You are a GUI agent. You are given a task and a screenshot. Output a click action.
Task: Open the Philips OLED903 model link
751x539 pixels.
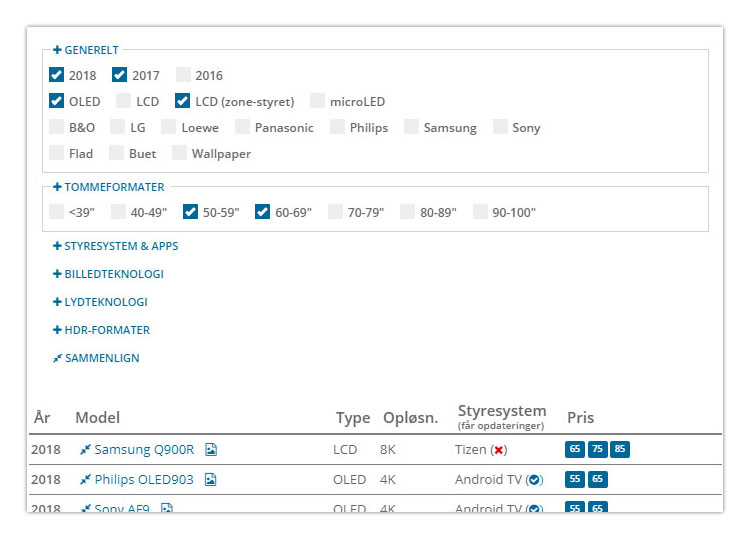click(x=144, y=479)
